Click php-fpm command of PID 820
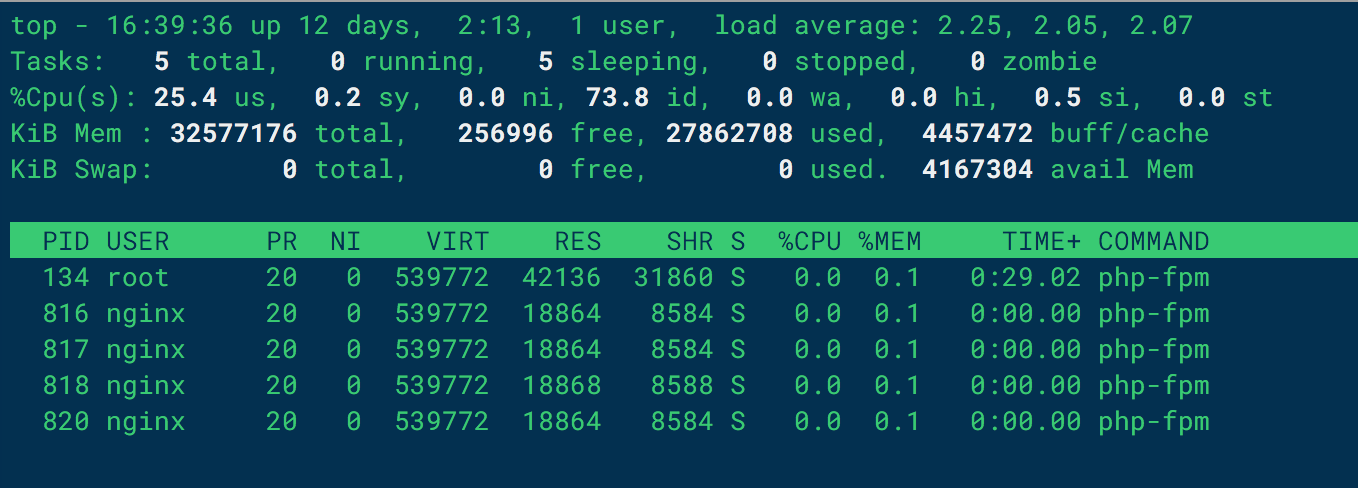Screen dimensions: 1358x488 coord(1154,421)
